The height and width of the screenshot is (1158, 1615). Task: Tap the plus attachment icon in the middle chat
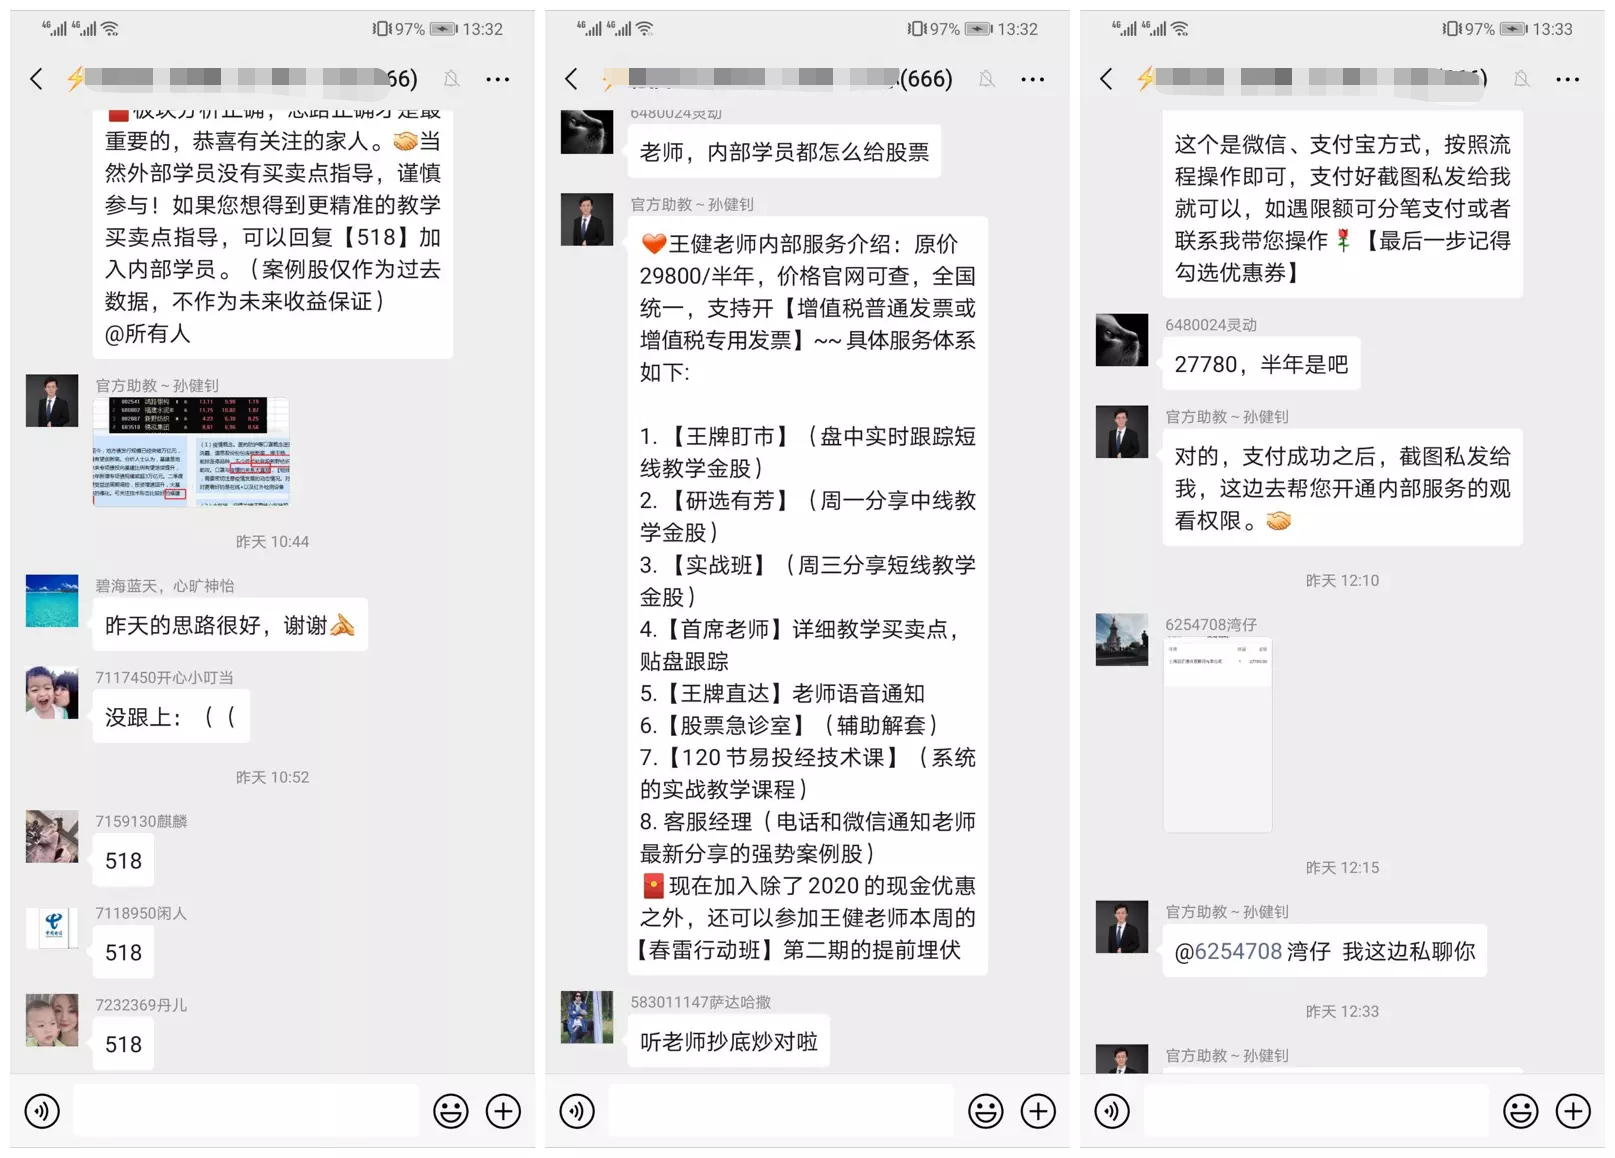(1038, 1111)
